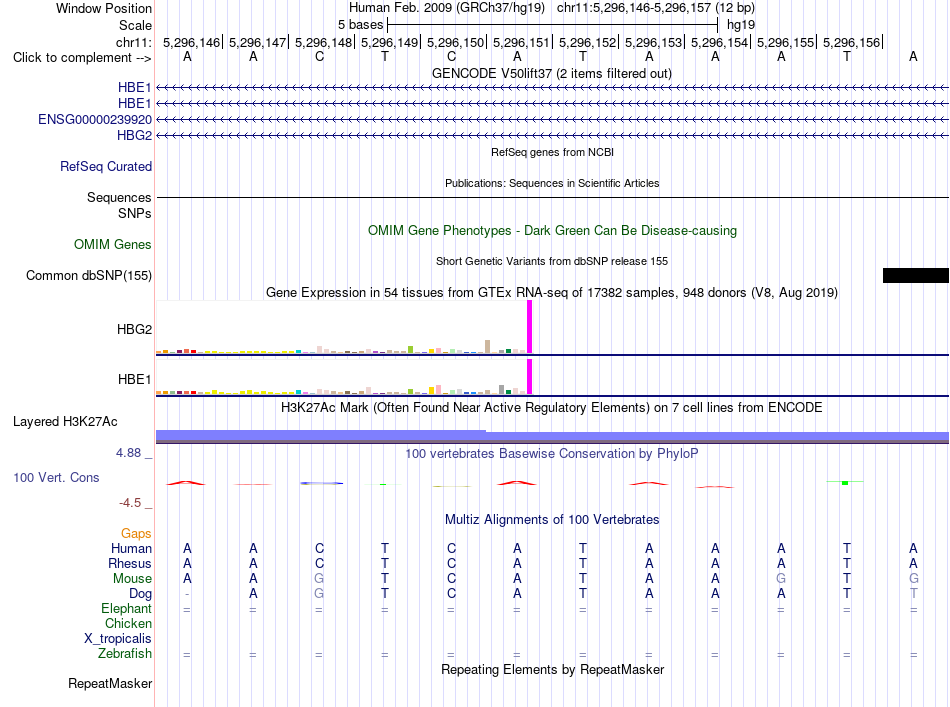Viewport: 950px width, 707px height.
Task: Click the 'Click to complement -->' label
Action: pyautogui.click(x=82, y=58)
